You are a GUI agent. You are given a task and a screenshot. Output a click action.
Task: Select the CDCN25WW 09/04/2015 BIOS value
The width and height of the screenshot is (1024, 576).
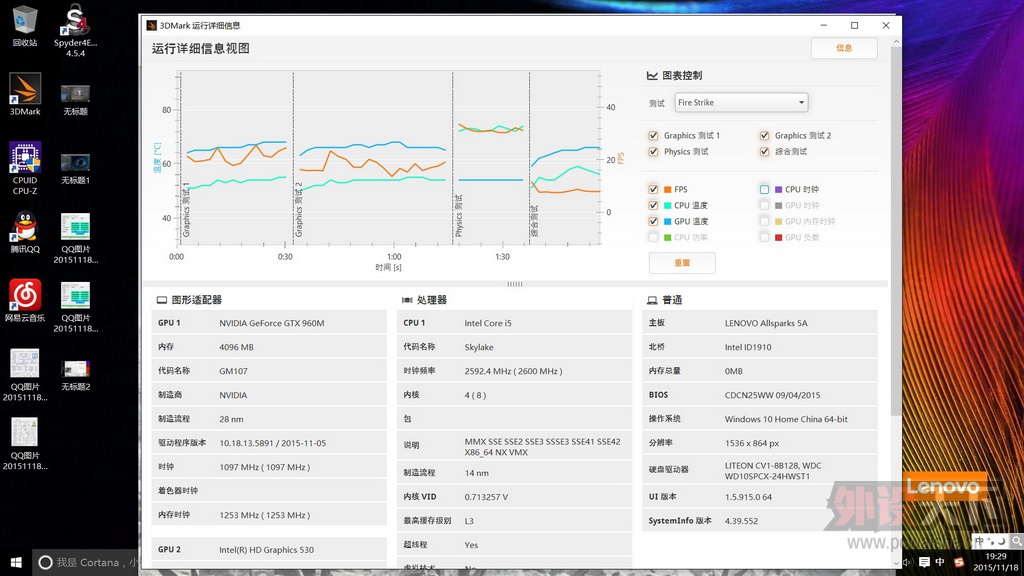pos(773,395)
